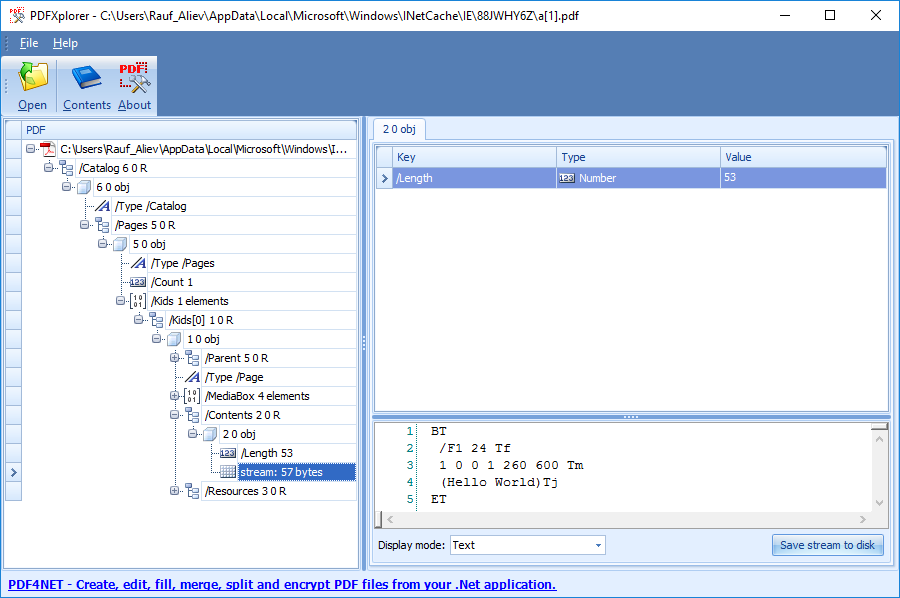Screen dimensions: 900x598
Task: Click the Value column header
Action: tap(803, 157)
